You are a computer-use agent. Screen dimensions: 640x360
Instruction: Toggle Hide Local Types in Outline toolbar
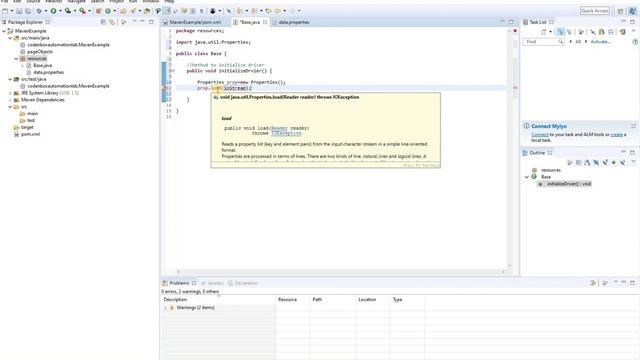623,162
